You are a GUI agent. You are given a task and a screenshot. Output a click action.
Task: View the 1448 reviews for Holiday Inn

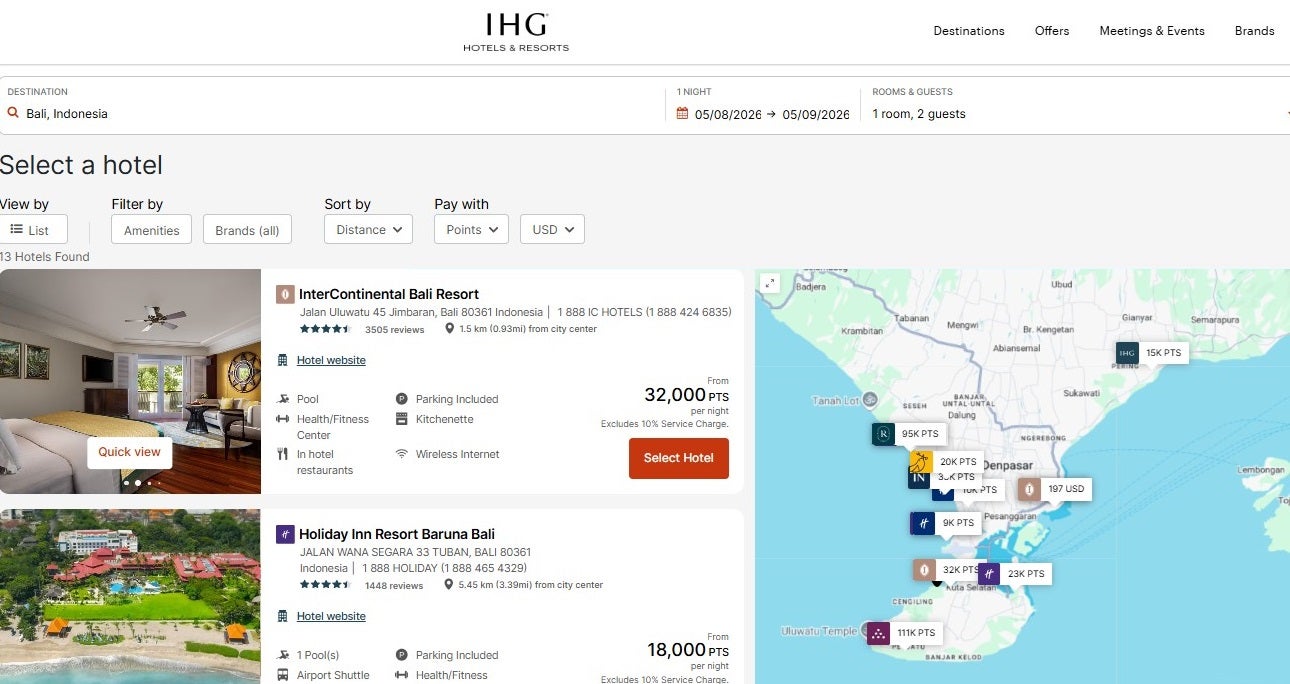point(394,585)
